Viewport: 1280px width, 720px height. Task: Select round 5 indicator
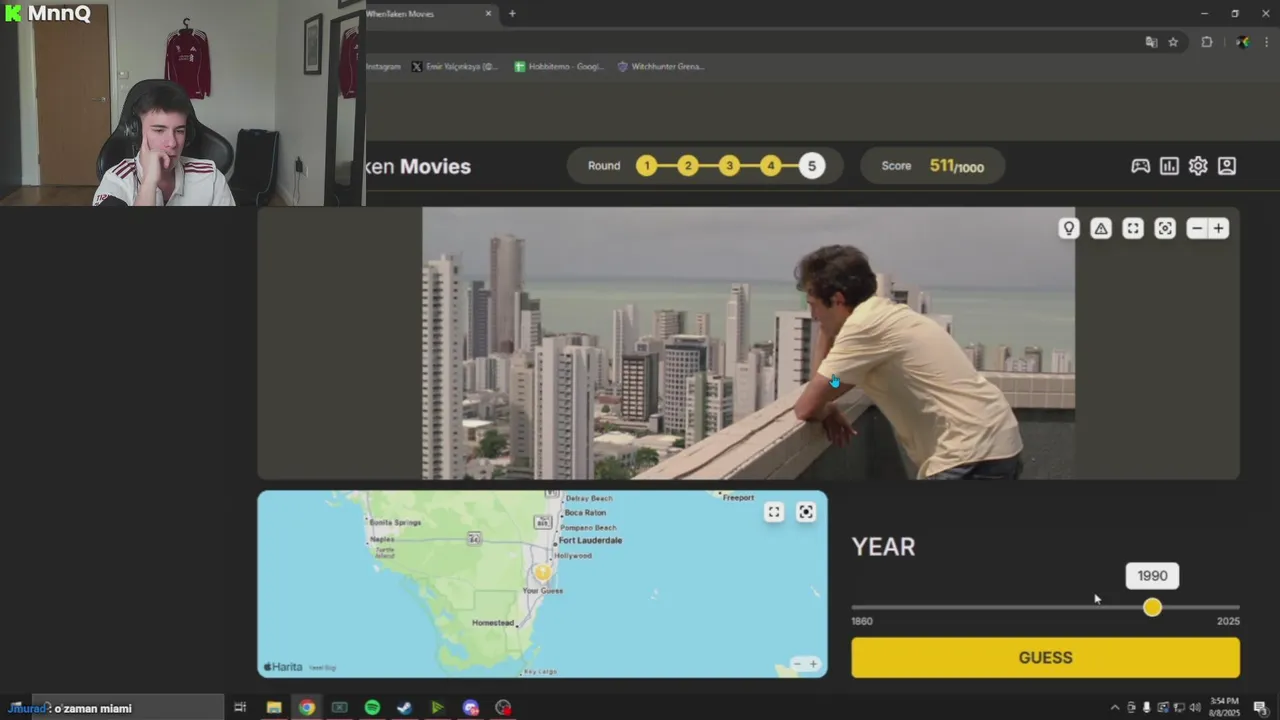pos(812,166)
